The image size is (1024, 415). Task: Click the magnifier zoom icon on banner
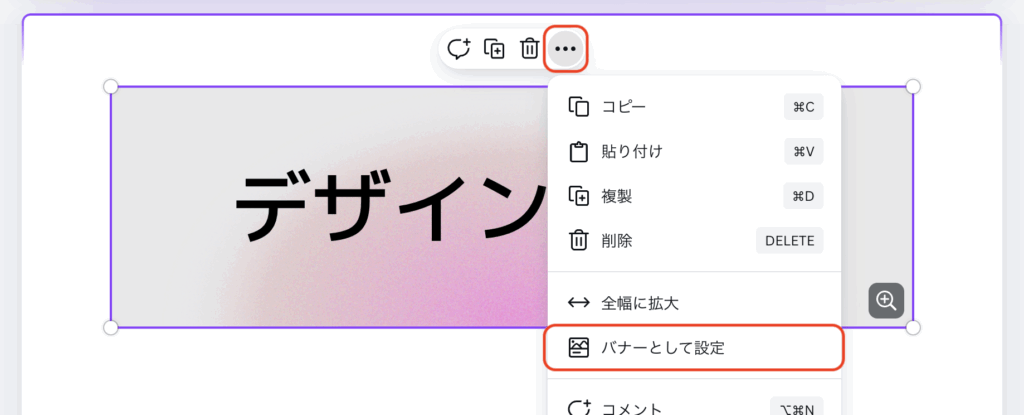(886, 300)
